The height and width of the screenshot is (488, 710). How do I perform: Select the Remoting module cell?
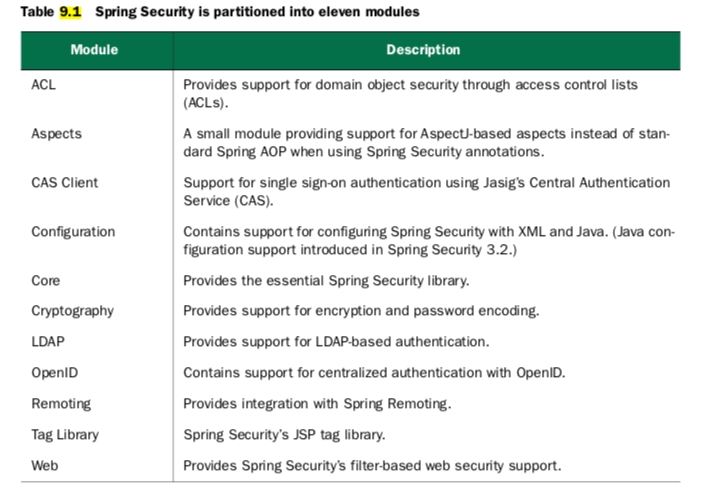(61, 404)
